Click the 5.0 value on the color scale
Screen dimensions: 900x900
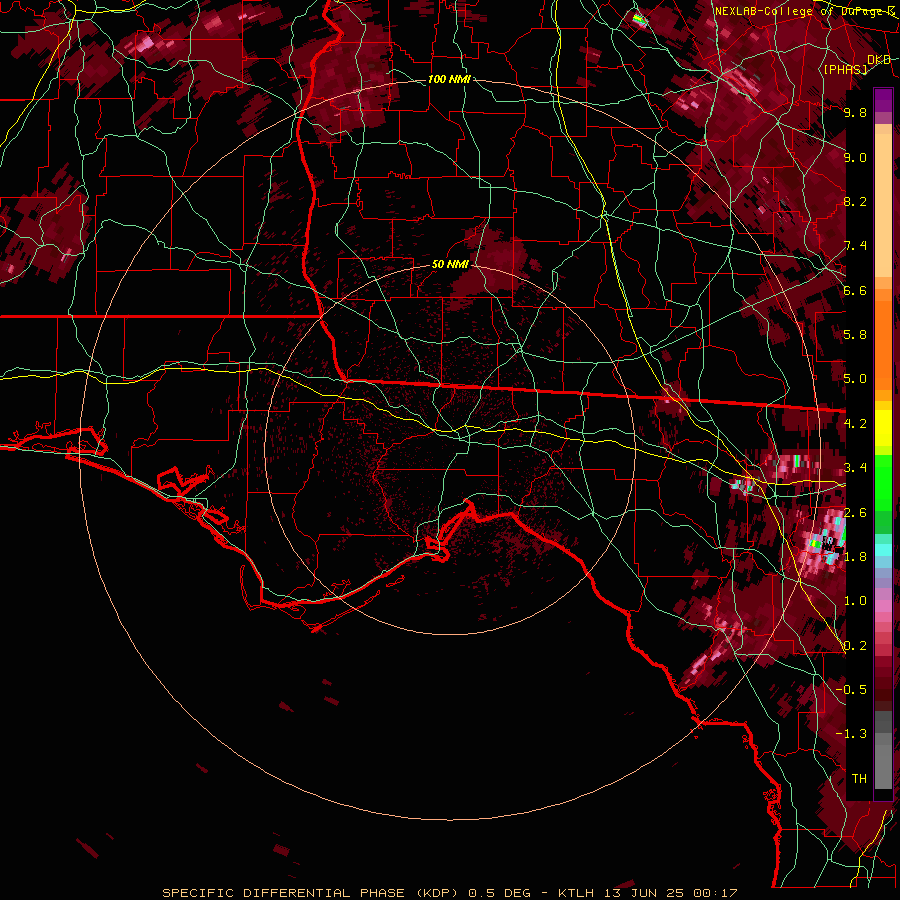pyautogui.click(x=855, y=379)
